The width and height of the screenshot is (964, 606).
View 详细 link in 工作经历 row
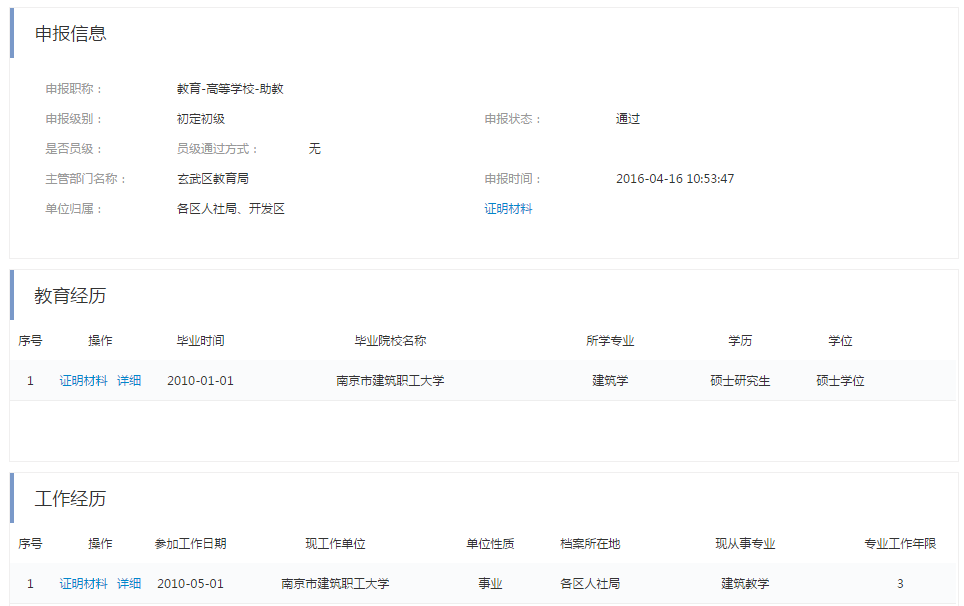point(129,584)
